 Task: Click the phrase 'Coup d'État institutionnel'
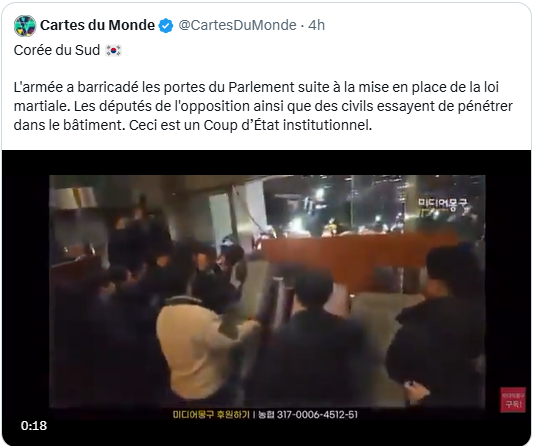pyautogui.click(x=288, y=125)
